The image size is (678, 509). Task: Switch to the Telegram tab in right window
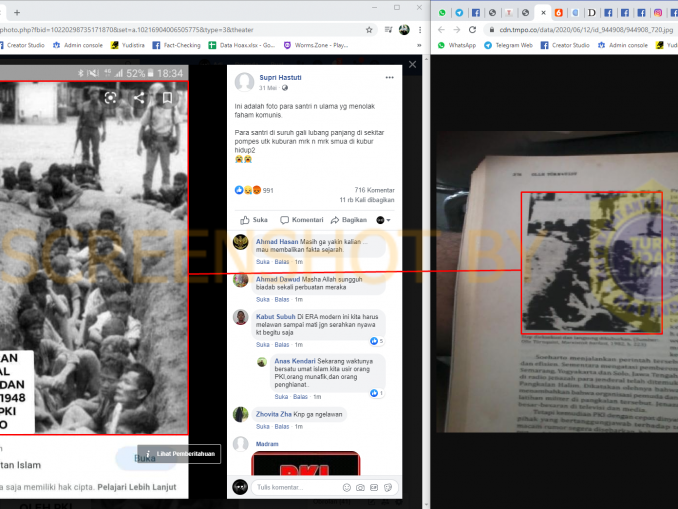point(459,13)
